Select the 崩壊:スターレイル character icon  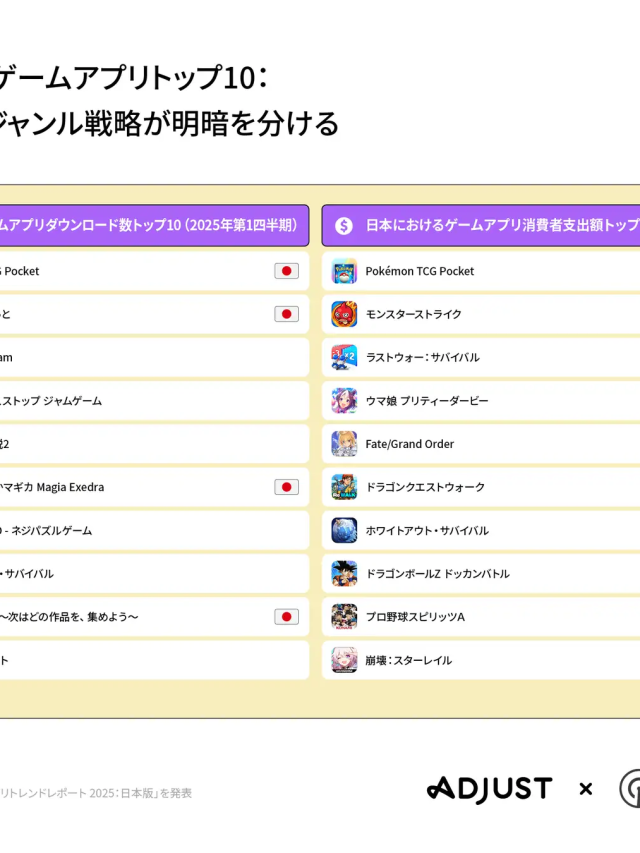[344, 660]
